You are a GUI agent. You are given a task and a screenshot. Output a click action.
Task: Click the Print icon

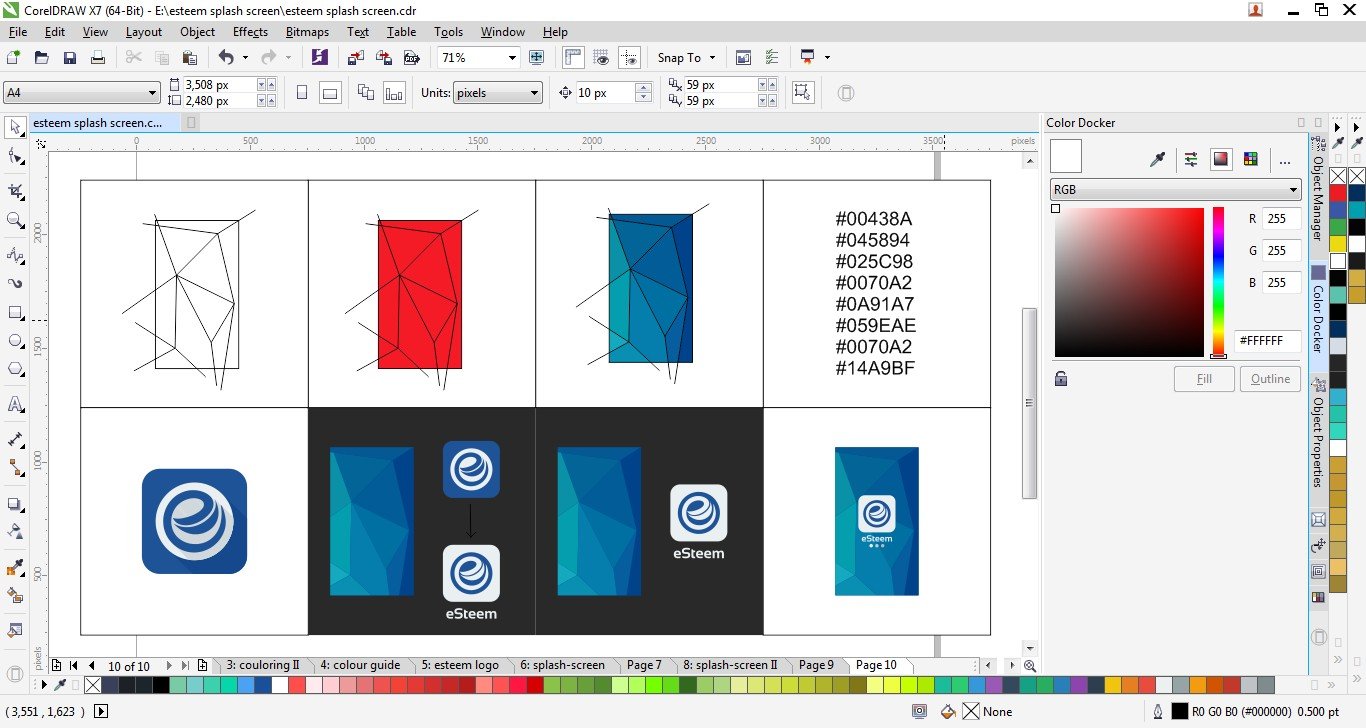[98, 58]
